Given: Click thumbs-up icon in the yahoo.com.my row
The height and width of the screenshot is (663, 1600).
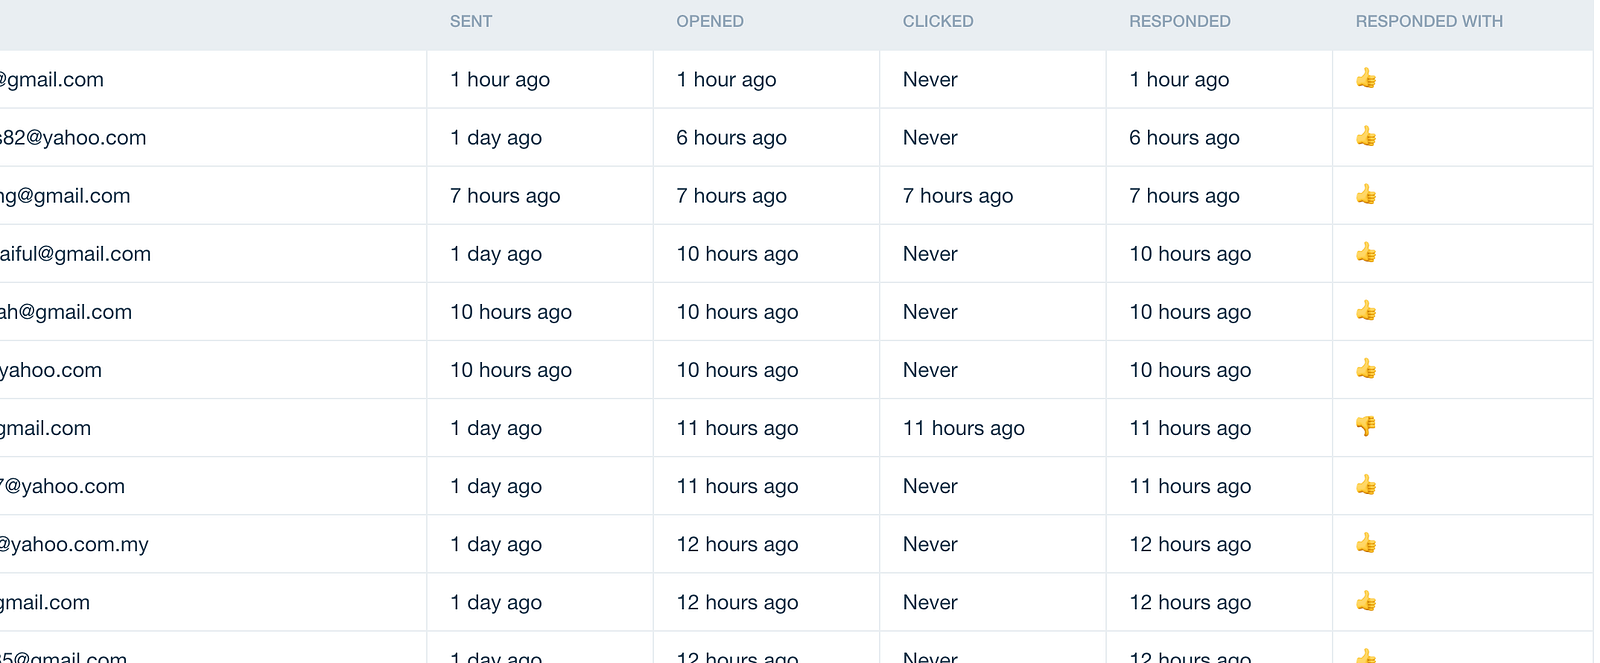Looking at the screenshot, I should (x=1366, y=544).
